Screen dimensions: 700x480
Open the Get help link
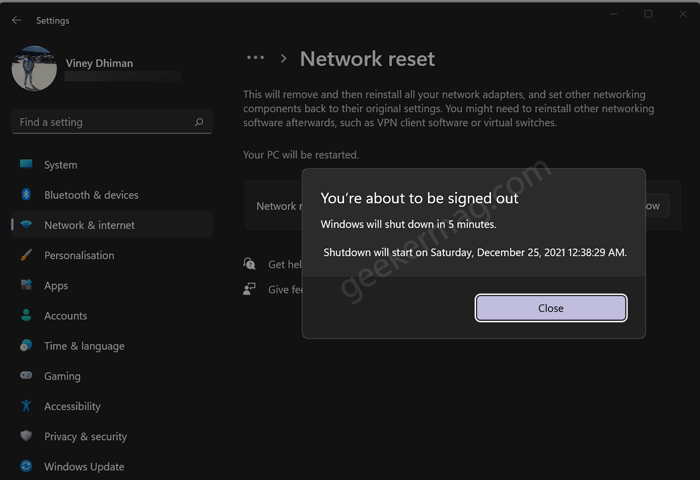point(285,264)
